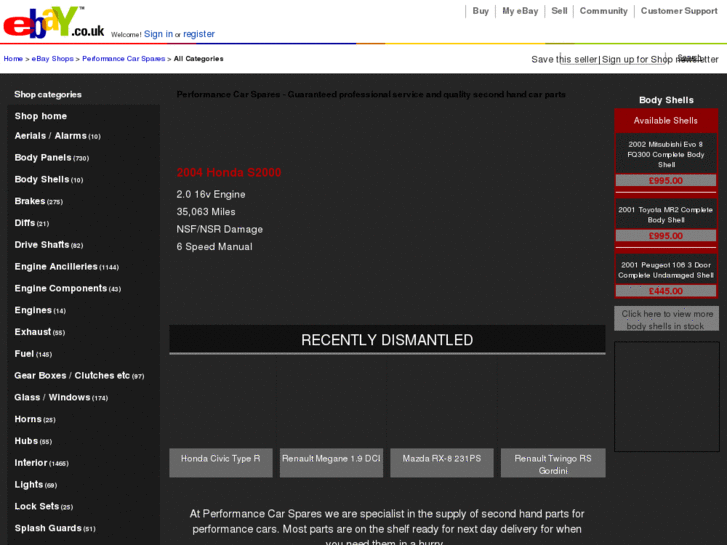Open the Buy menu

pos(480,11)
